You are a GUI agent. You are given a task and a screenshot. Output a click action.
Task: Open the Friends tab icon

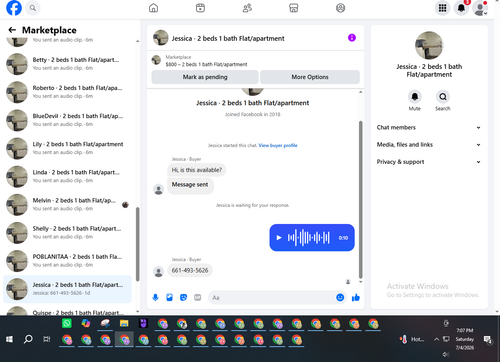(247, 8)
